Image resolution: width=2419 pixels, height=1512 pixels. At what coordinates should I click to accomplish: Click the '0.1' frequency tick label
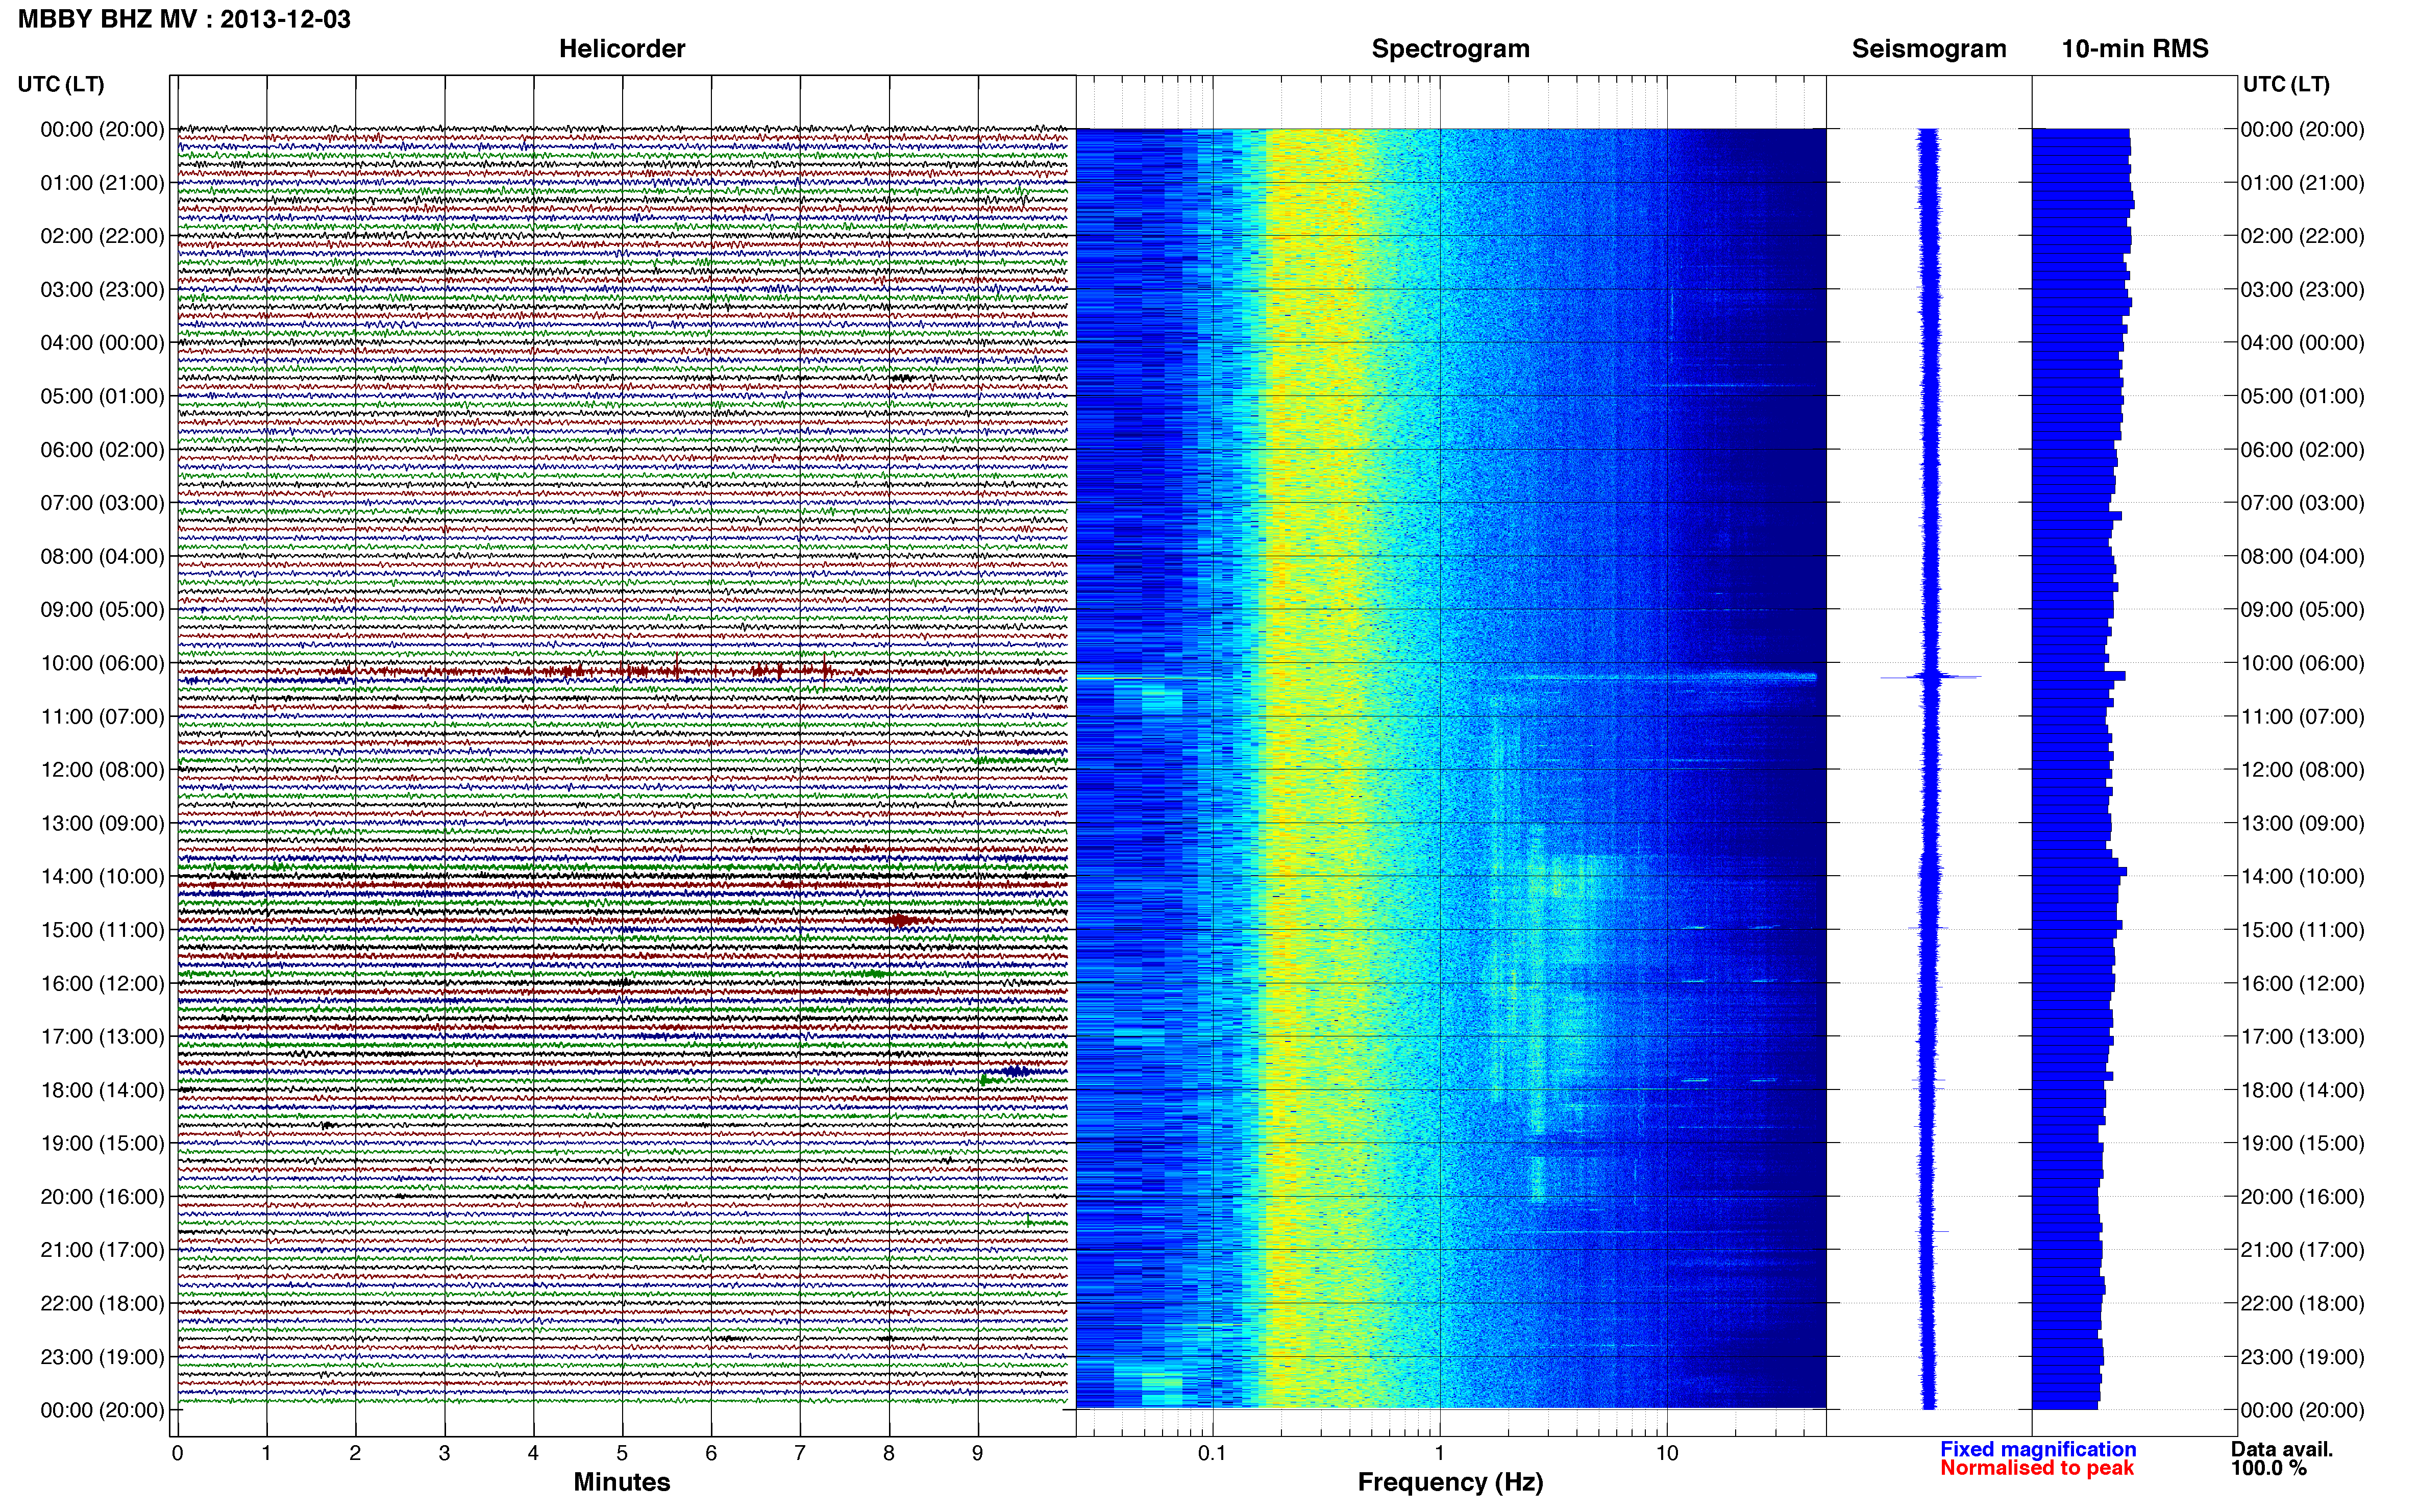(1212, 1453)
